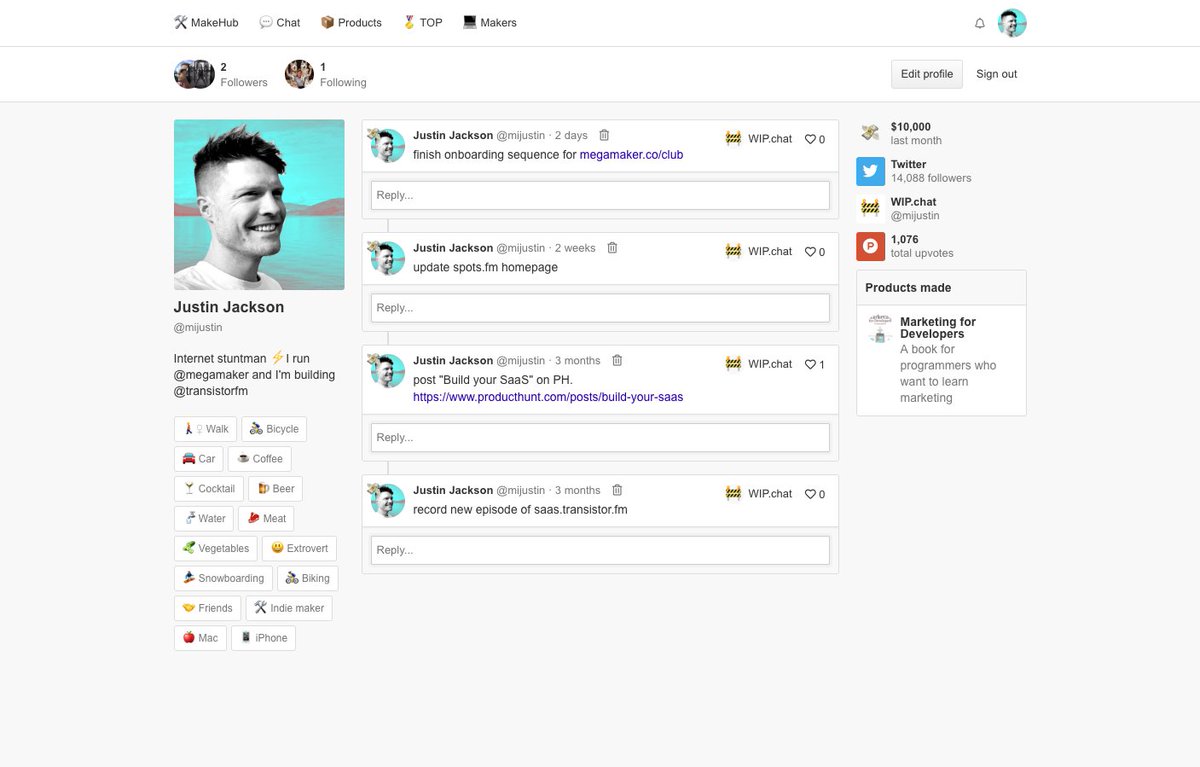
Task: Open Marketing for Developers product thumbnail
Action: (879, 328)
